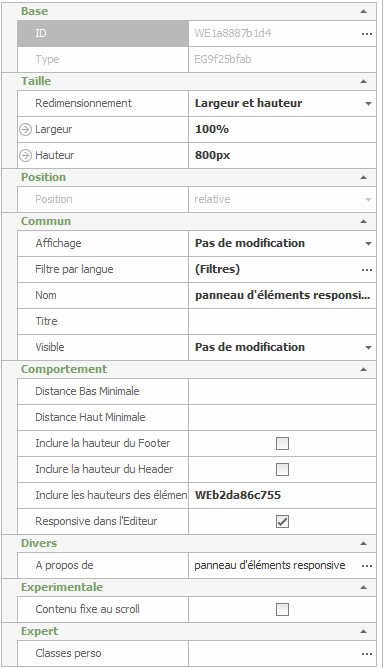
Task: Enable Inclure la hauteur du Footer checkbox
Action: coord(282,443)
